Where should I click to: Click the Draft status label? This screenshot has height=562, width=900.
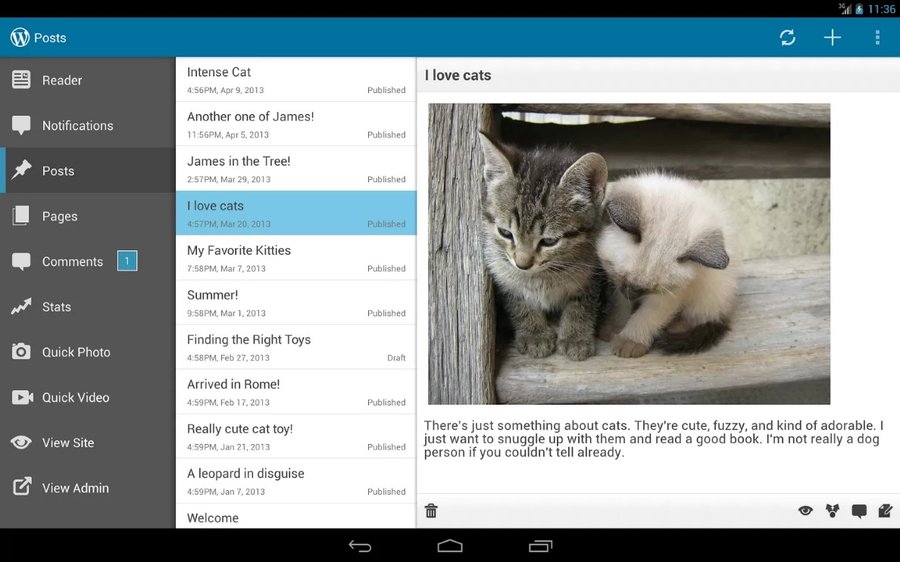point(396,358)
